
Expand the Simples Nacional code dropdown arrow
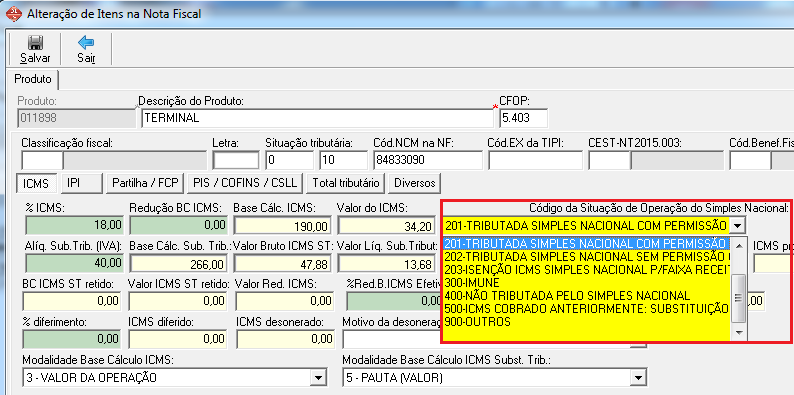738,225
